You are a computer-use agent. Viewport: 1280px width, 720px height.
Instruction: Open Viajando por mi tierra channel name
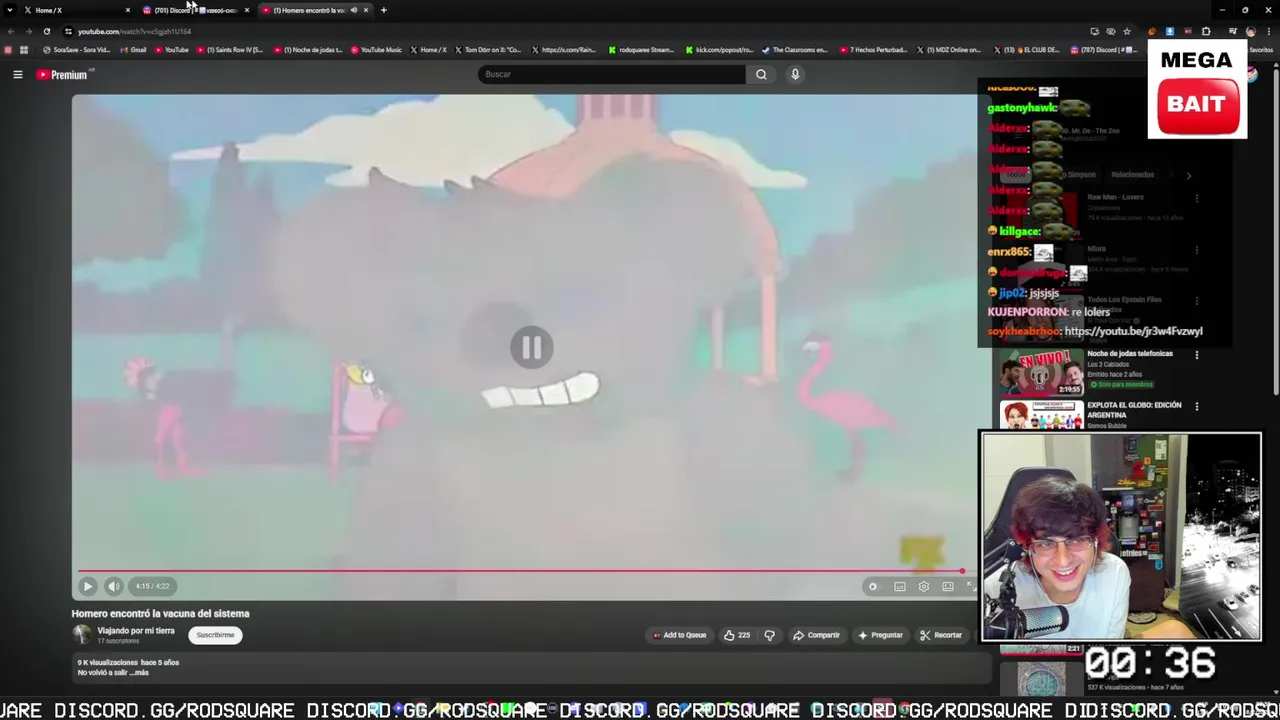136,631
